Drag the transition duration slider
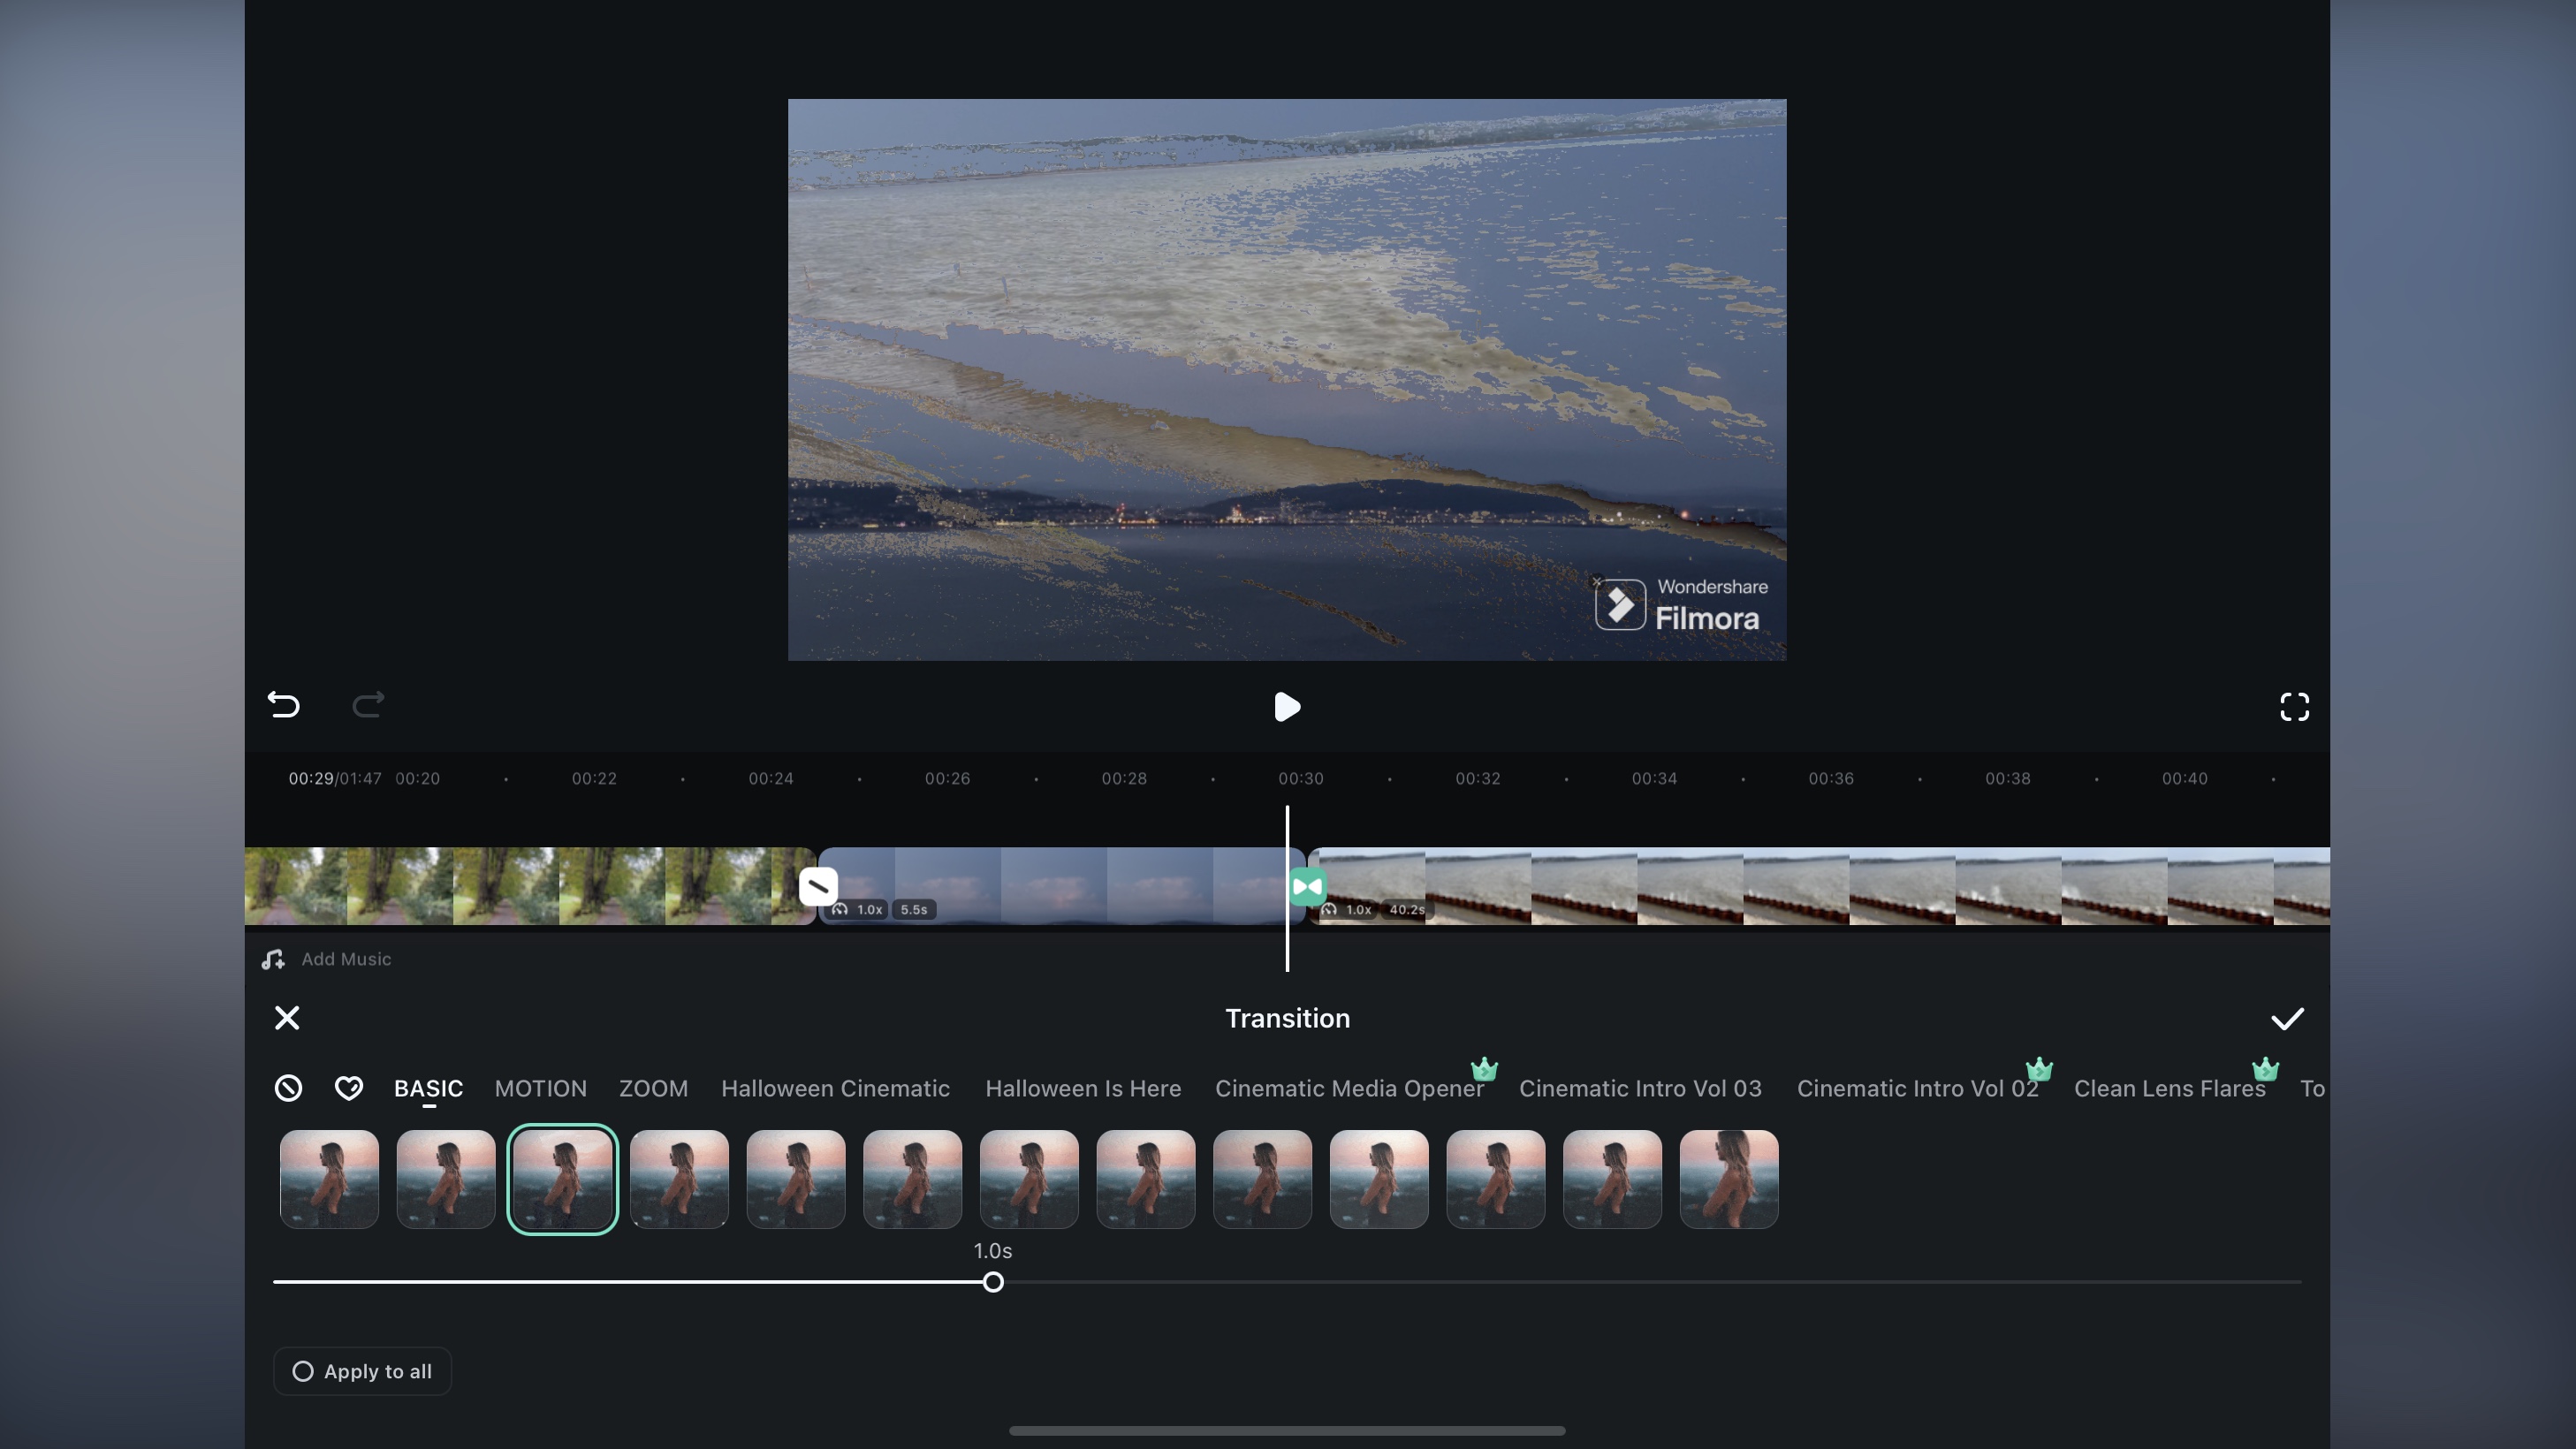 992,1283
